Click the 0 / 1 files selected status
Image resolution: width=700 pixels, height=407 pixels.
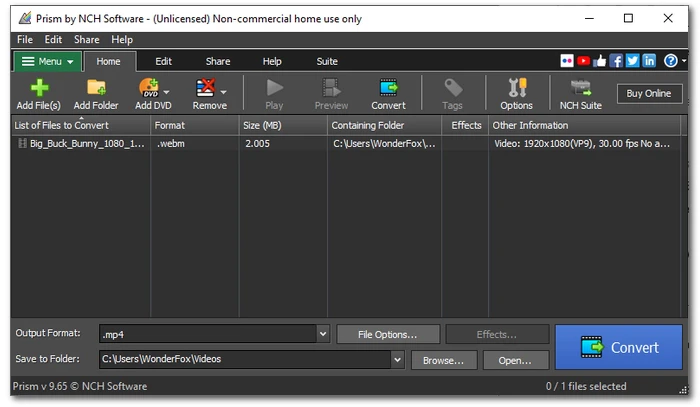586,386
